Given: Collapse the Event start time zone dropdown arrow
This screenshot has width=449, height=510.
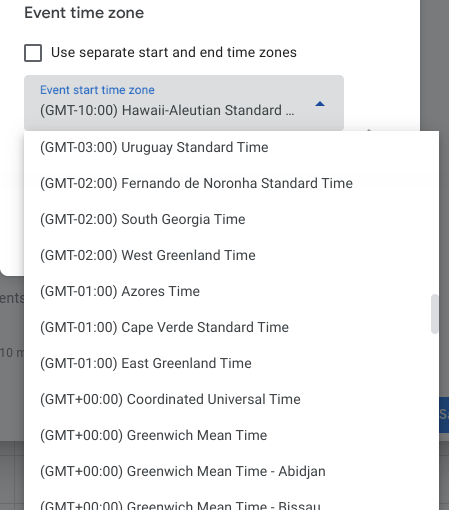Looking at the screenshot, I should [x=320, y=104].
